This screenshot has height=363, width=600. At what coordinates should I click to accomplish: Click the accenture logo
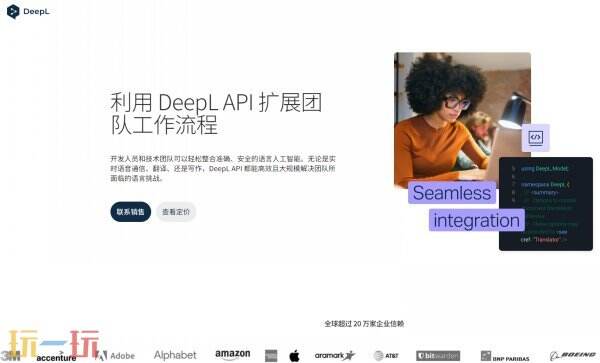[x=56, y=357]
